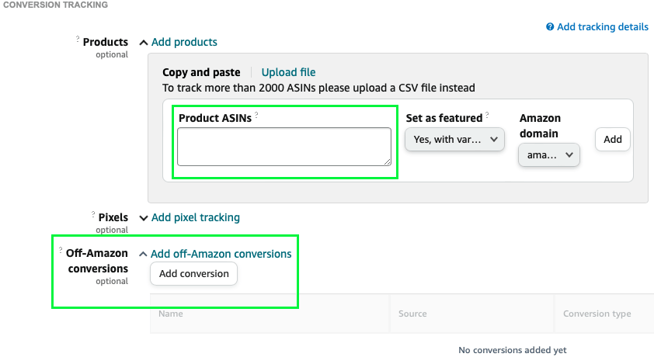Open the Add tracking details link
The width and height of the screenshot is (654, 364).
pos(602,27)
